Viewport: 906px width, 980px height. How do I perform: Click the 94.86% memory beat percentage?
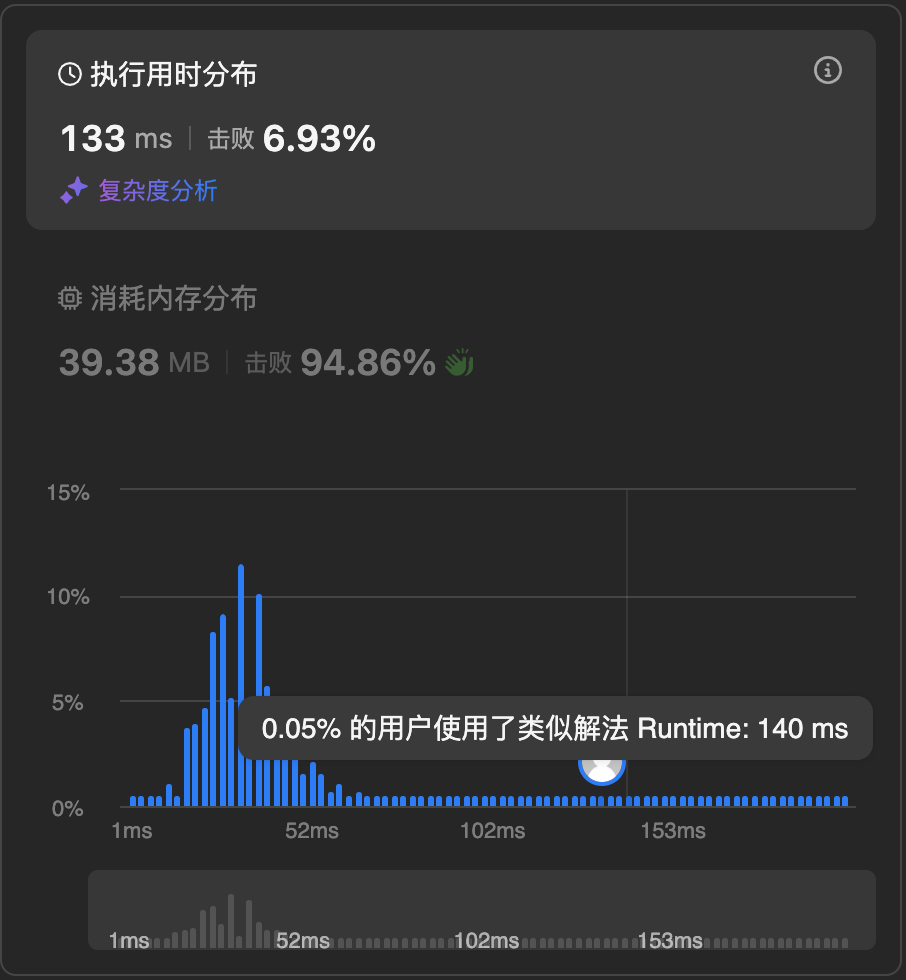pos(368,362)
